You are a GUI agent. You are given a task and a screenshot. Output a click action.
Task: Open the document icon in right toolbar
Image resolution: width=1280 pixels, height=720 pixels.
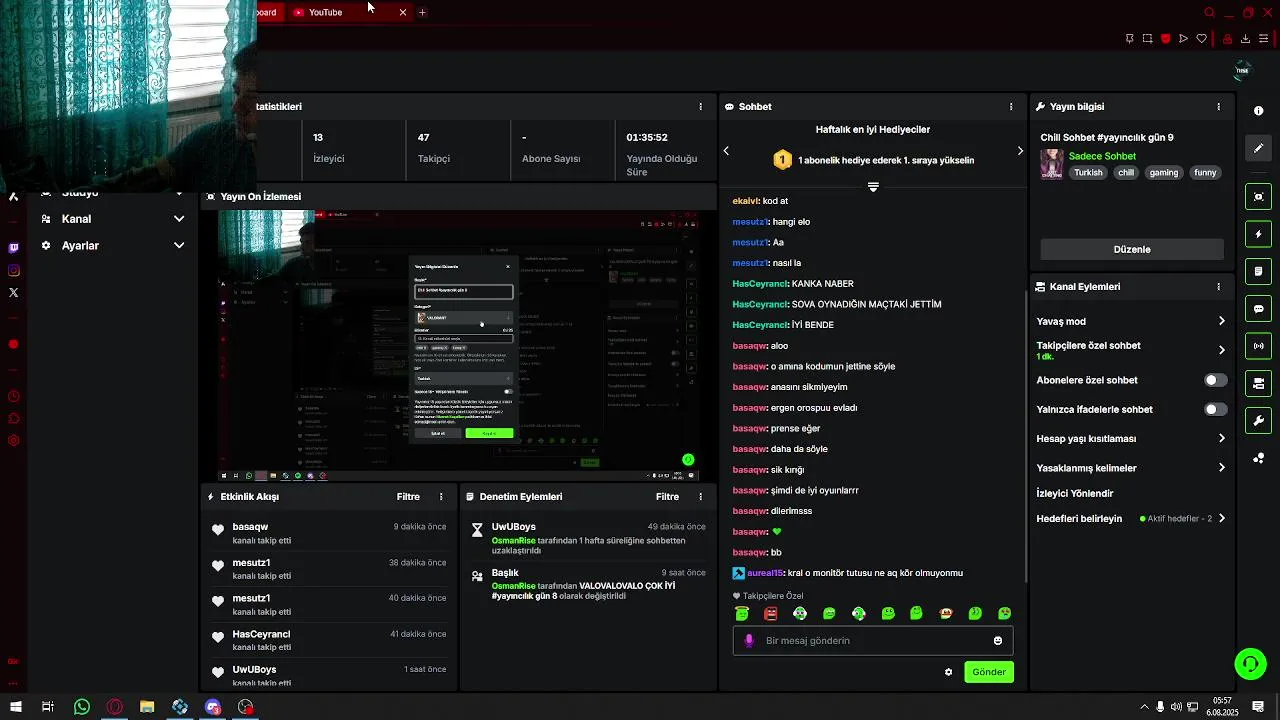pyautogui.click(x=1259, y=271)
